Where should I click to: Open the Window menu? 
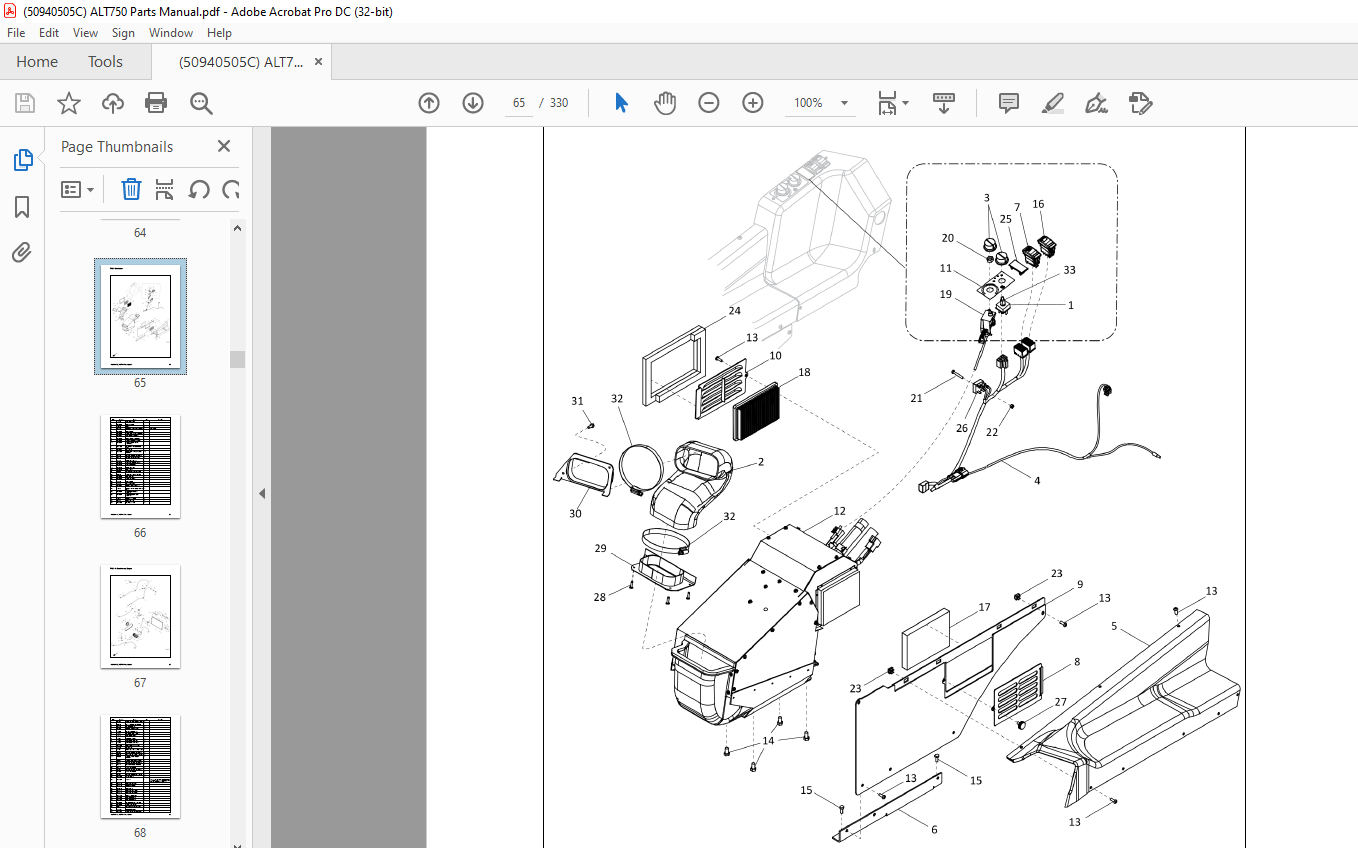tap(171, 33)
